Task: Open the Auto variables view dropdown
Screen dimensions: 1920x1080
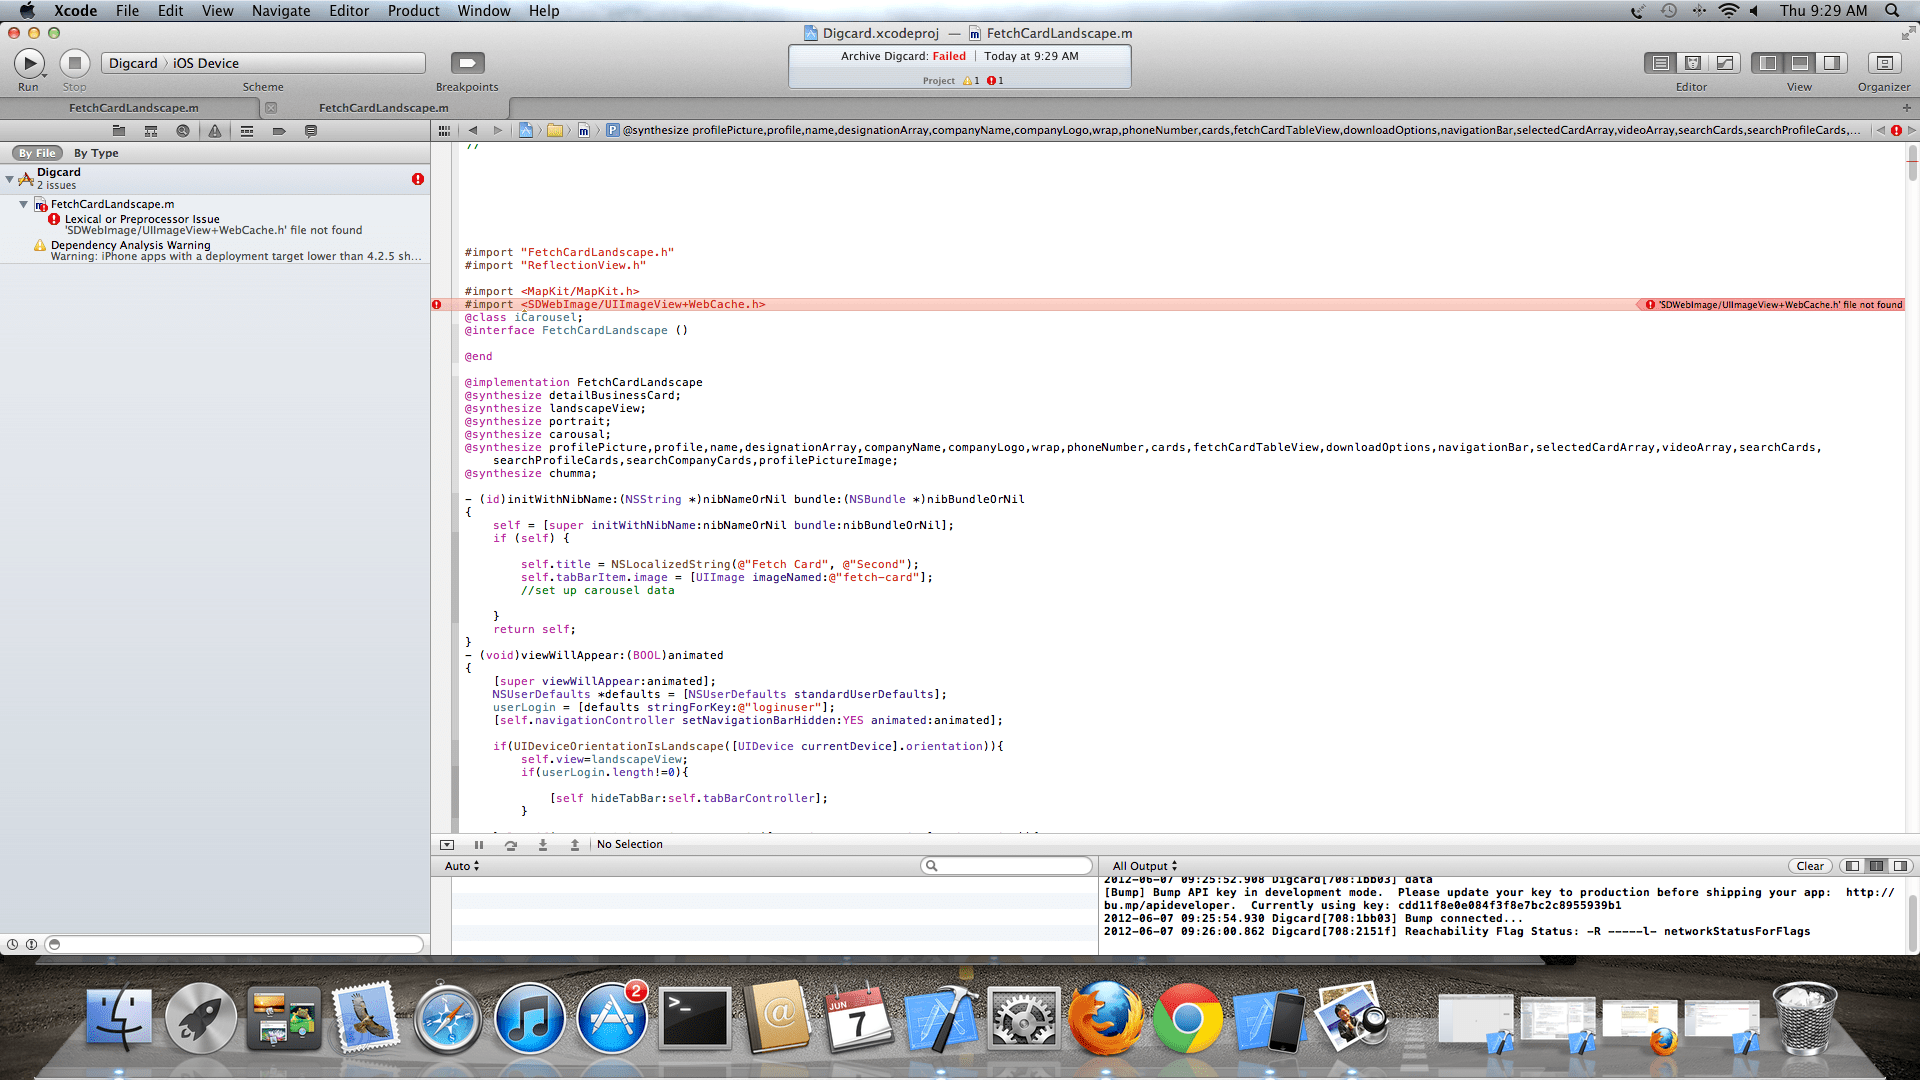Action: 462,867
